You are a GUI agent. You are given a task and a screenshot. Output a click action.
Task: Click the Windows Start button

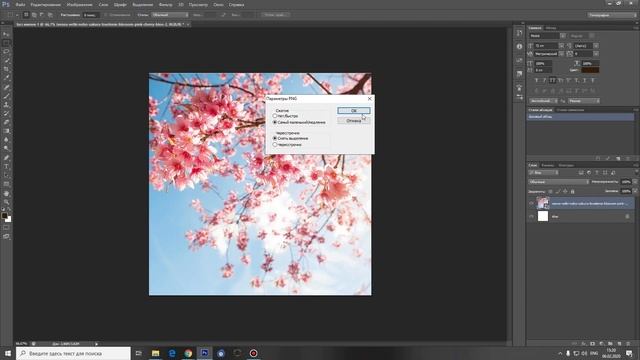click(x=8, y=353)
